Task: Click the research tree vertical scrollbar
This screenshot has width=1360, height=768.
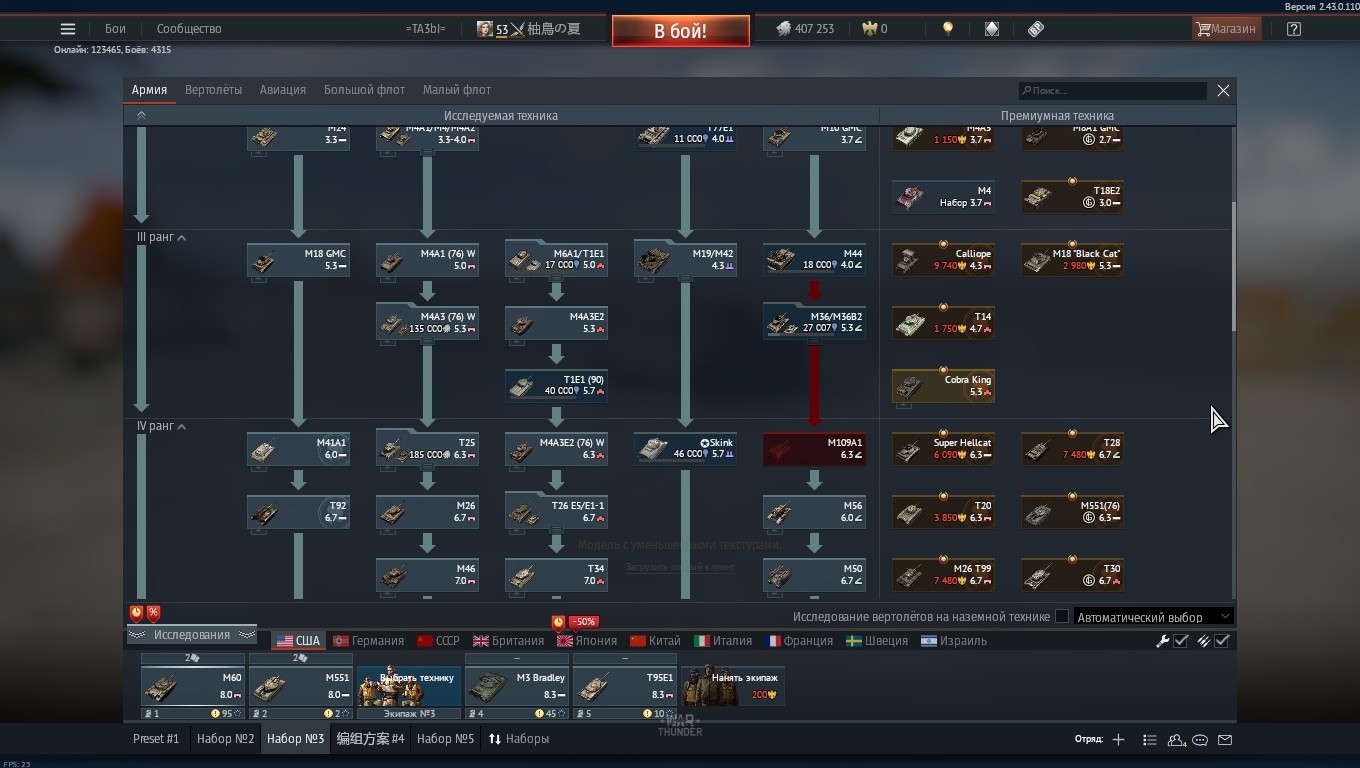Action: coord(1233,265)
